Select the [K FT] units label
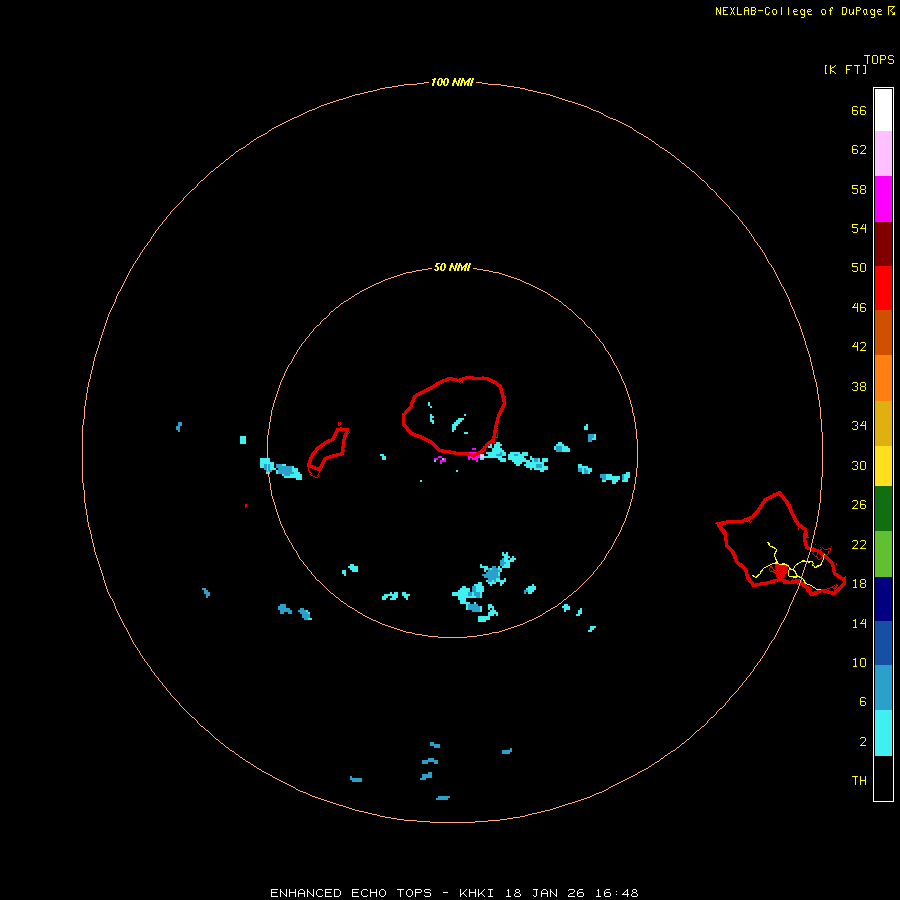The height and width of the screenshot is (900, 900). click(845, 69)
